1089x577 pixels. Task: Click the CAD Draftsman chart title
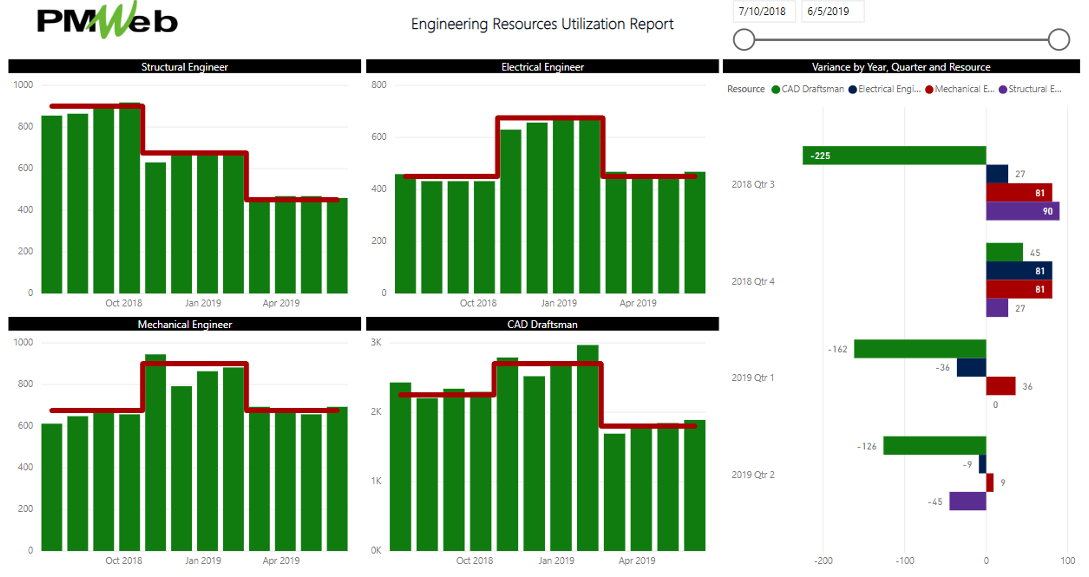[x=542, y=324]
